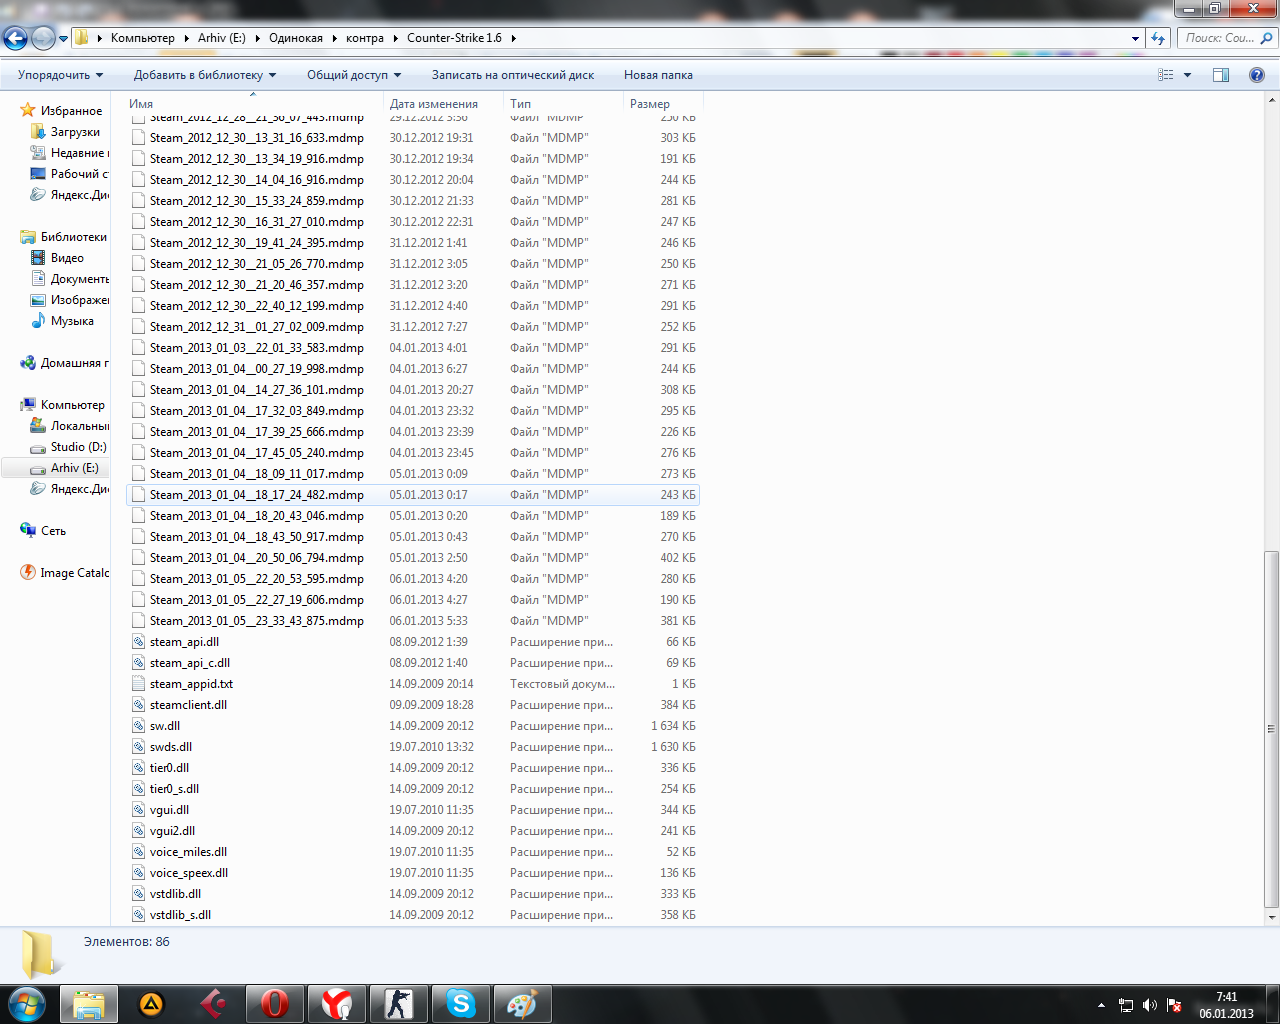Open 'Studio (D:)' drive in the sidebar
Viewport: 1280px width, 1024px height.
(x=78, y=447)
